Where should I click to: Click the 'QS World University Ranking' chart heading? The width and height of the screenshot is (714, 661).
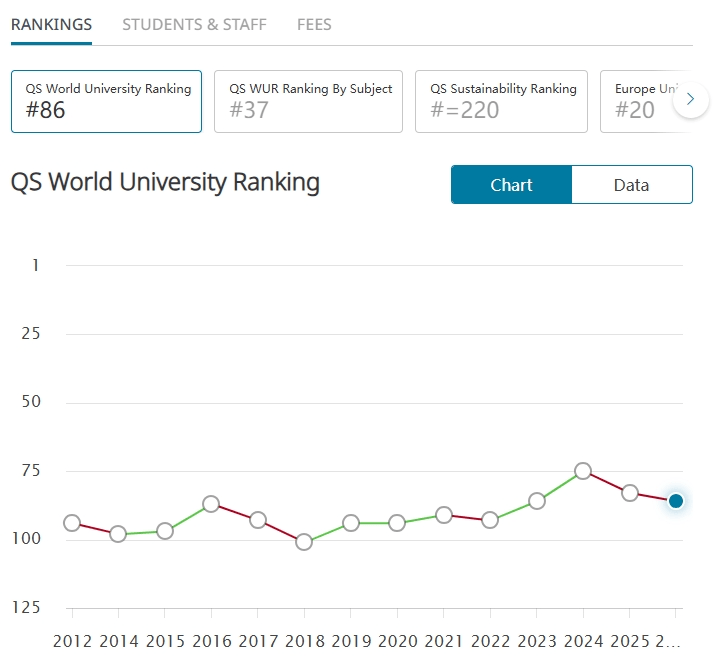tap(165, 182)
